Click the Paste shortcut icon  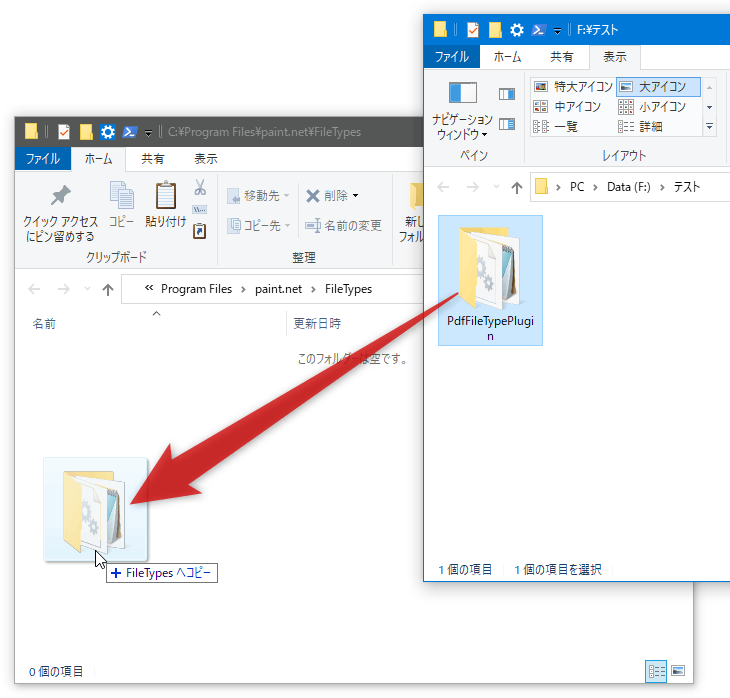point(200,231)
